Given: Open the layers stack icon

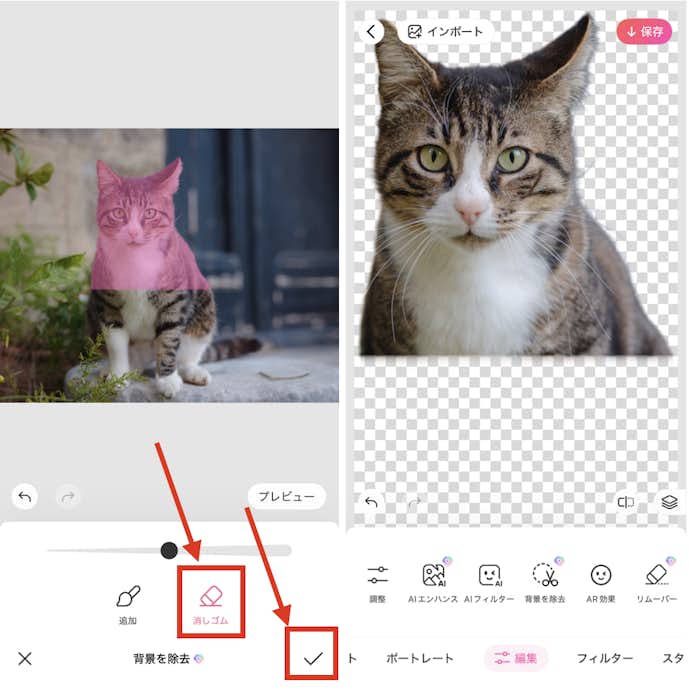Looking at the screenshot, I should click(x=669, y=502).
